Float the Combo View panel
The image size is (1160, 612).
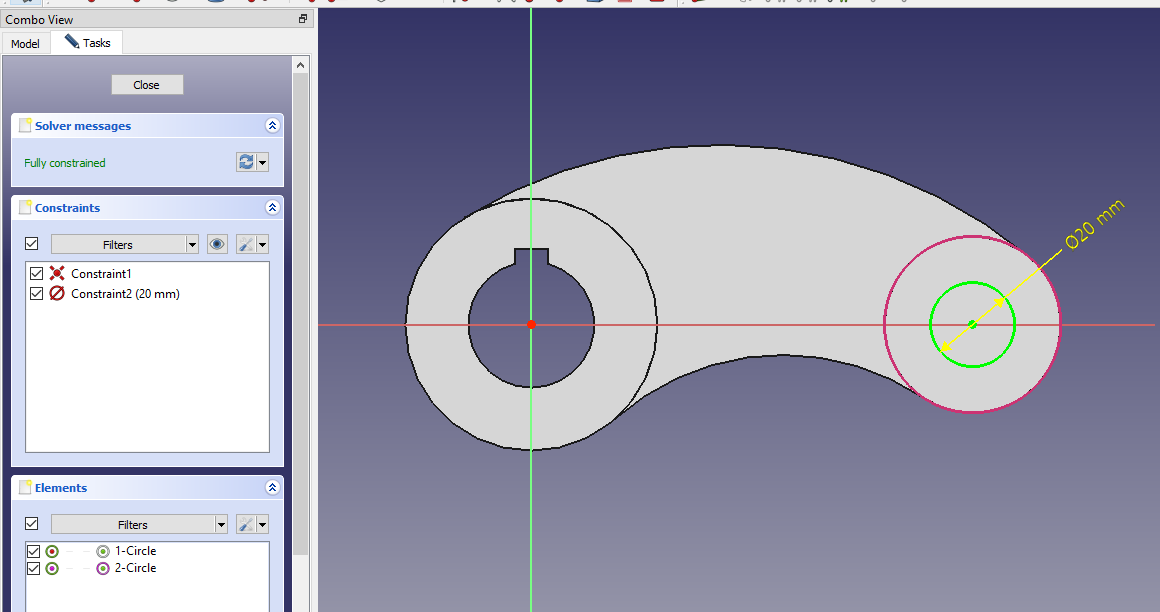click(x=303, y=19)
